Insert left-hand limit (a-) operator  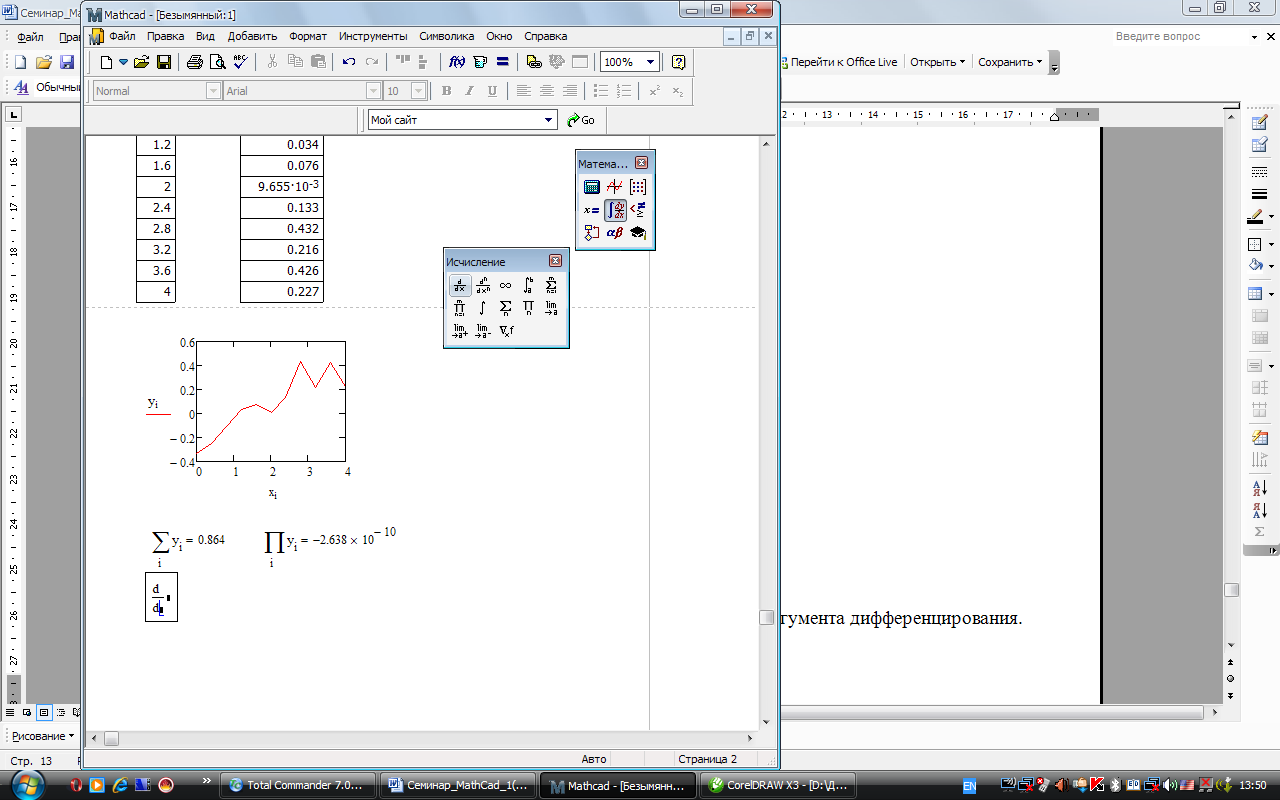click(x=483, y=331)
